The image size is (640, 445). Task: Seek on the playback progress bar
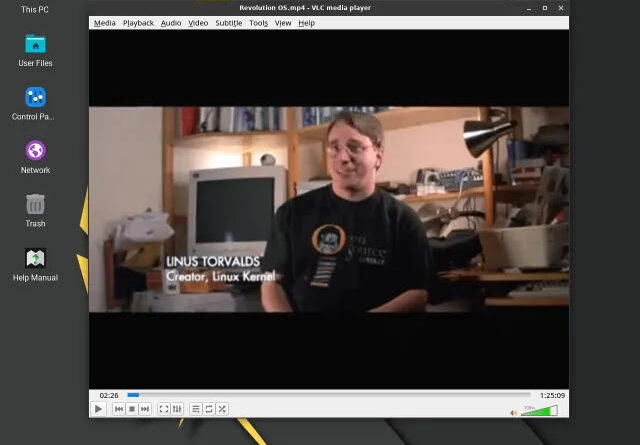pos(329,395)
